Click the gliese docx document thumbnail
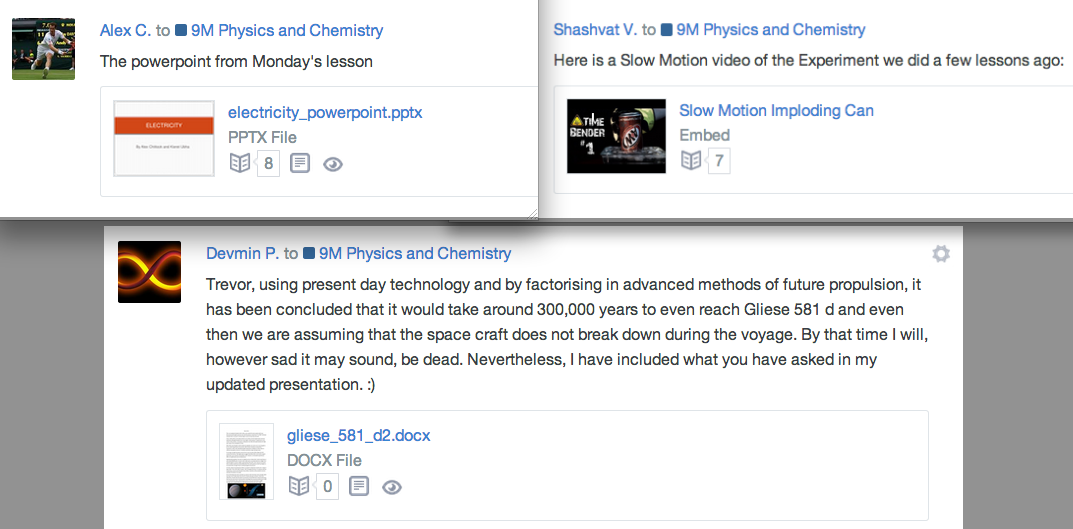The image size is (1073, 529). 246,461
